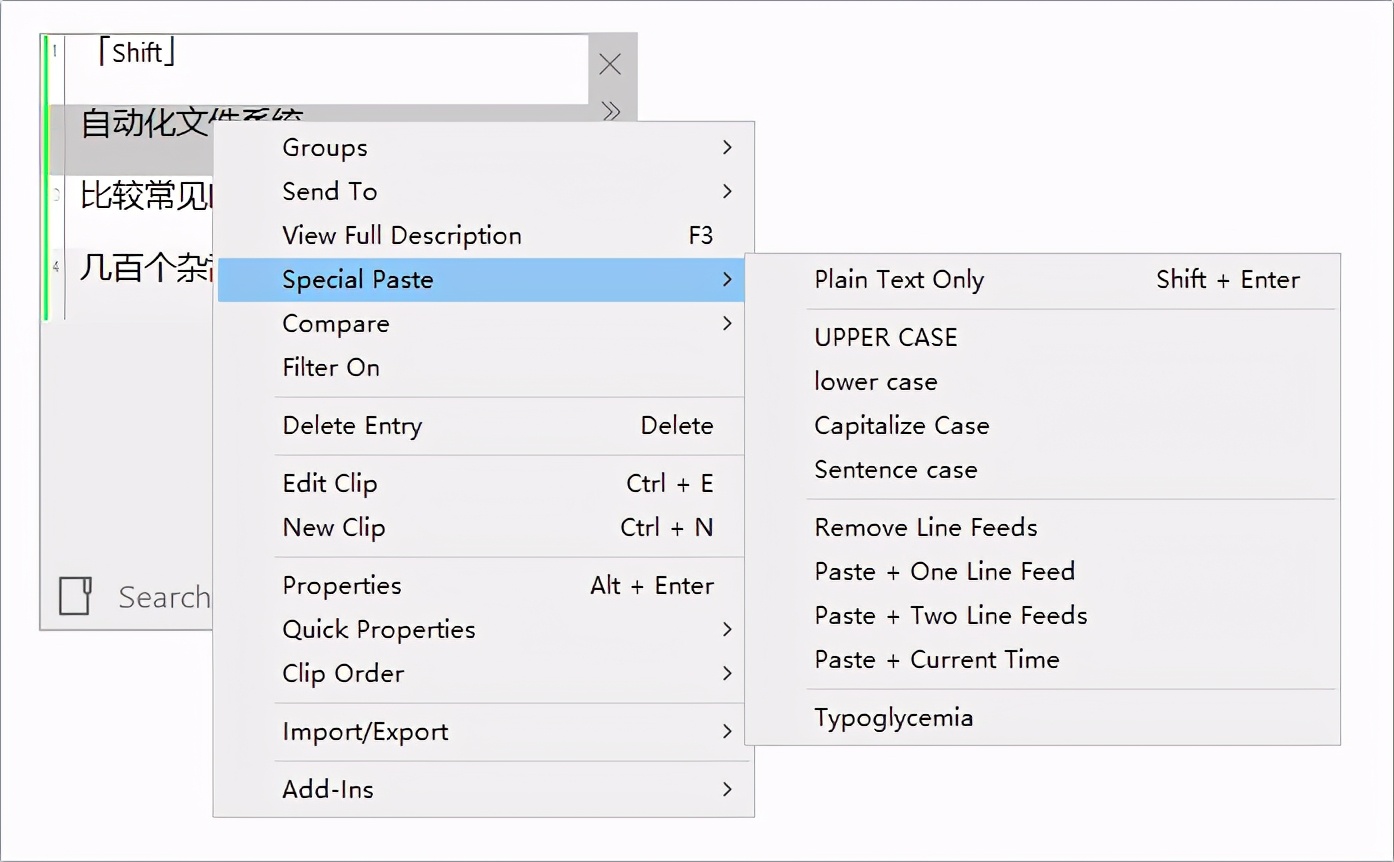1394x862 pixels.
Task: Select Remove Line Feeds option
Action: click(926, 528)
